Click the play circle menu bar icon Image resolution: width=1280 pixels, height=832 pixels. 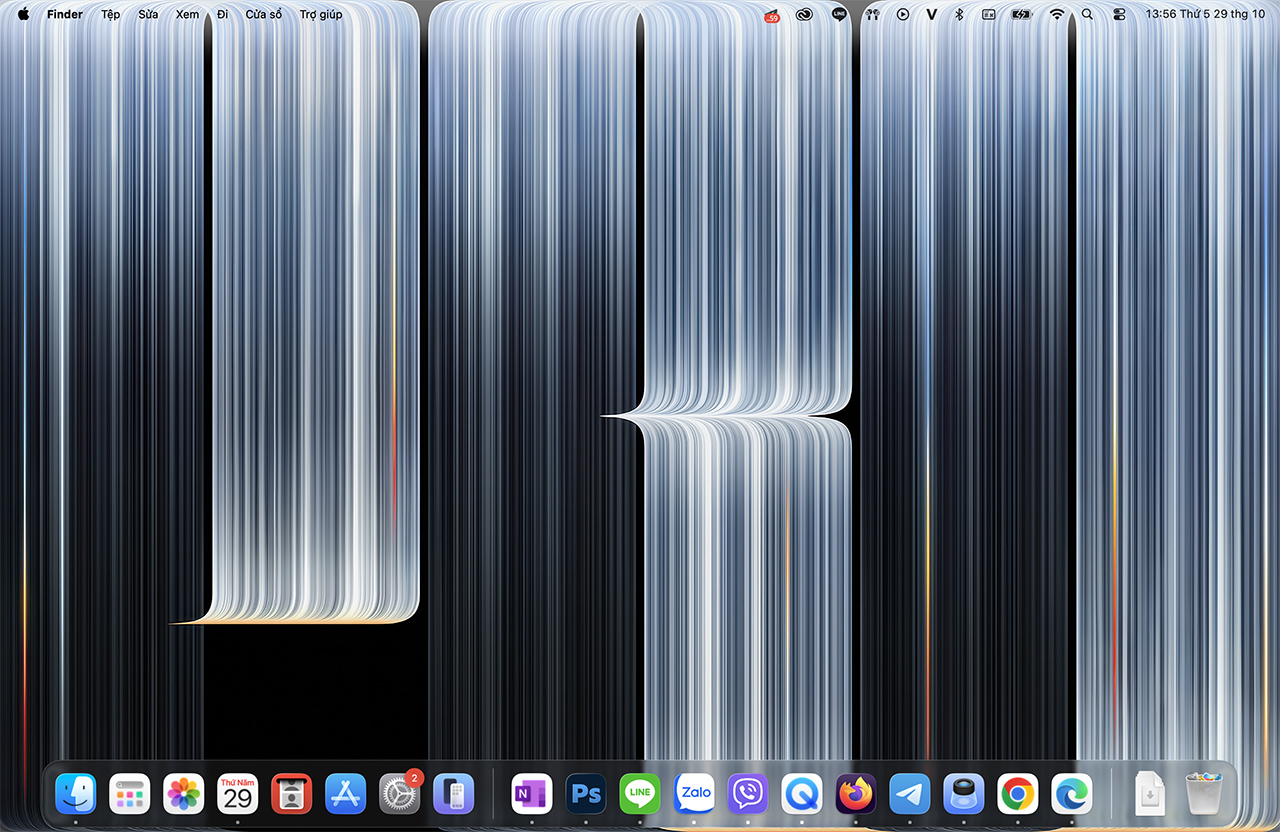[x=903, y=15]
